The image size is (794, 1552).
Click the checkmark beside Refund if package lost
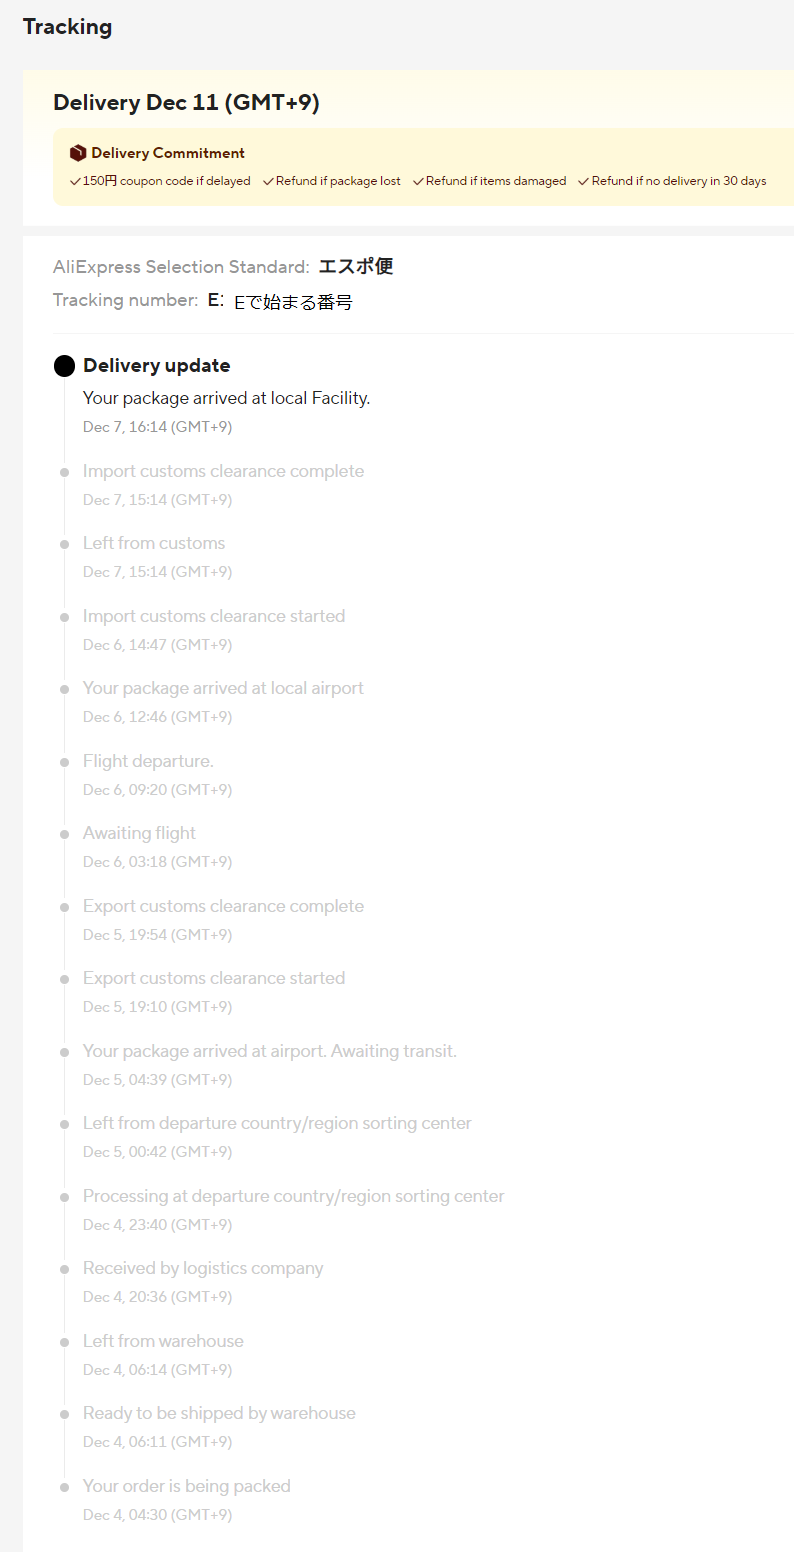point(269,181)
